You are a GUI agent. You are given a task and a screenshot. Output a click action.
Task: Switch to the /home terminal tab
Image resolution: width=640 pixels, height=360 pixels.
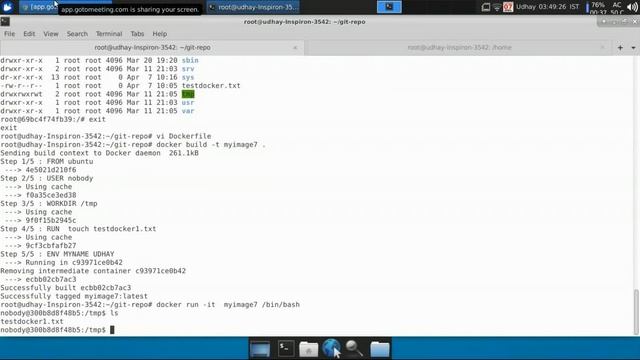[459, 48]
